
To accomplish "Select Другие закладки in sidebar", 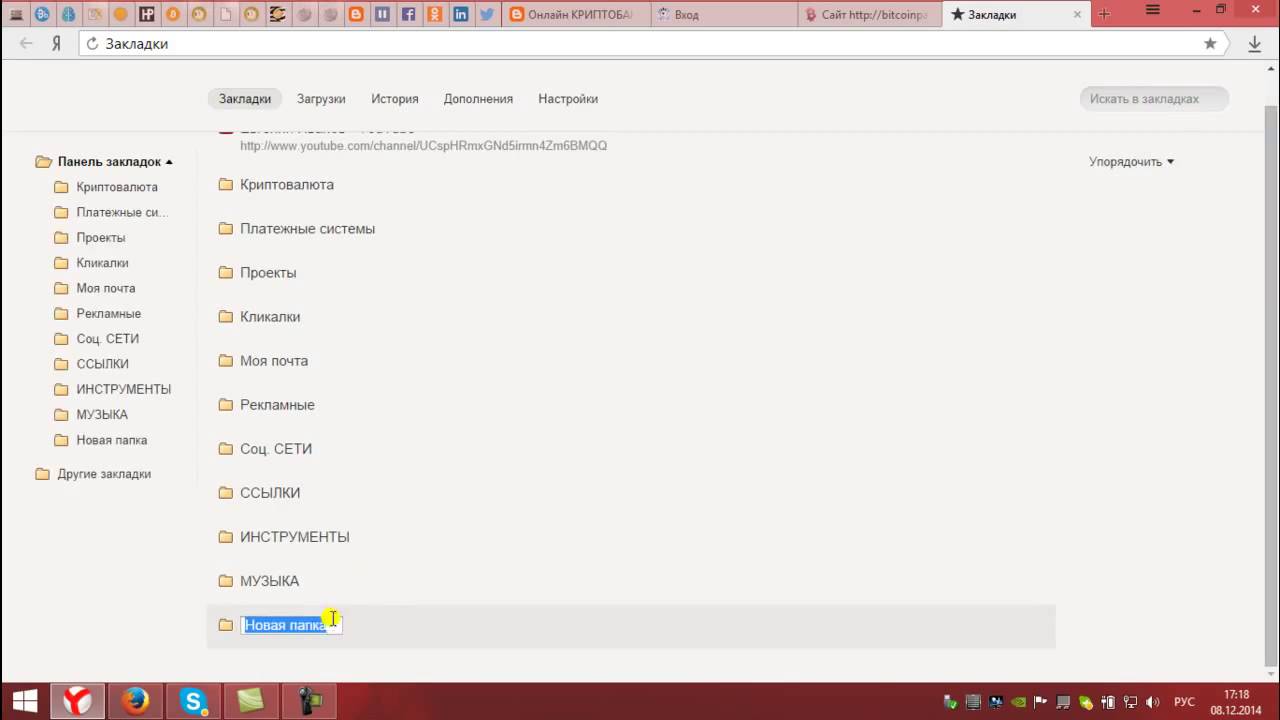I will click(104, 474).
